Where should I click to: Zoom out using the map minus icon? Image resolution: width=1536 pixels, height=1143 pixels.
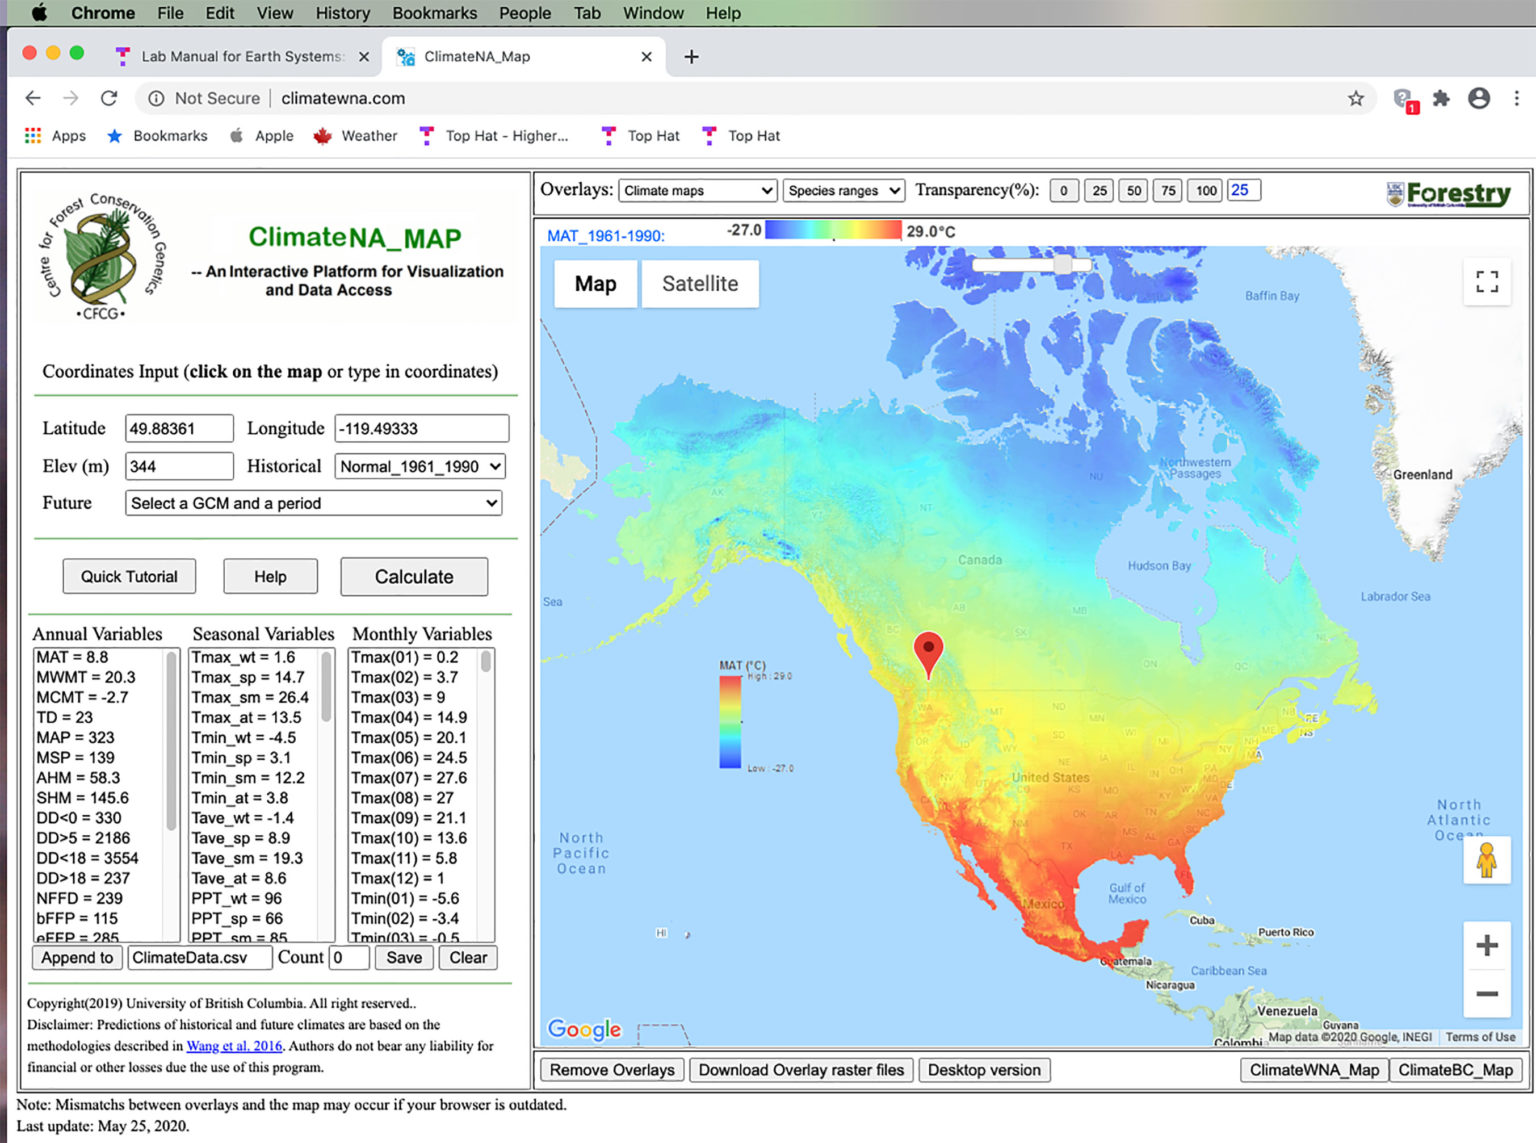point(1487,995)
